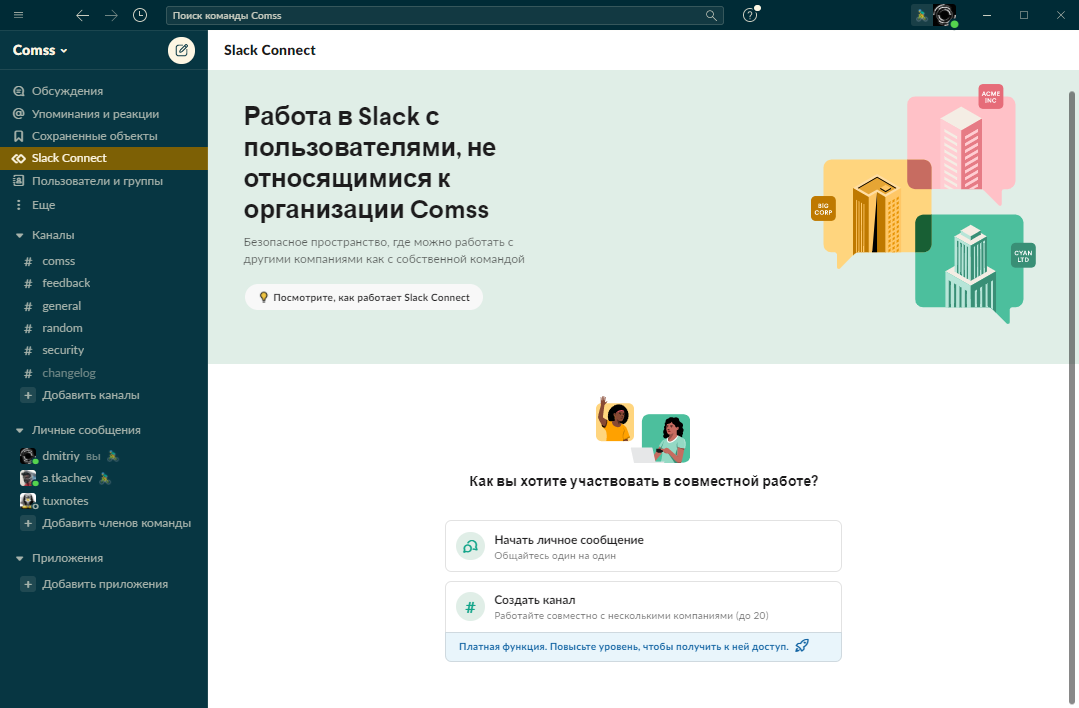This screenshot has width=1079, height=708.
Task: Open Обсуждения threads icon
Action: (19, 91)
